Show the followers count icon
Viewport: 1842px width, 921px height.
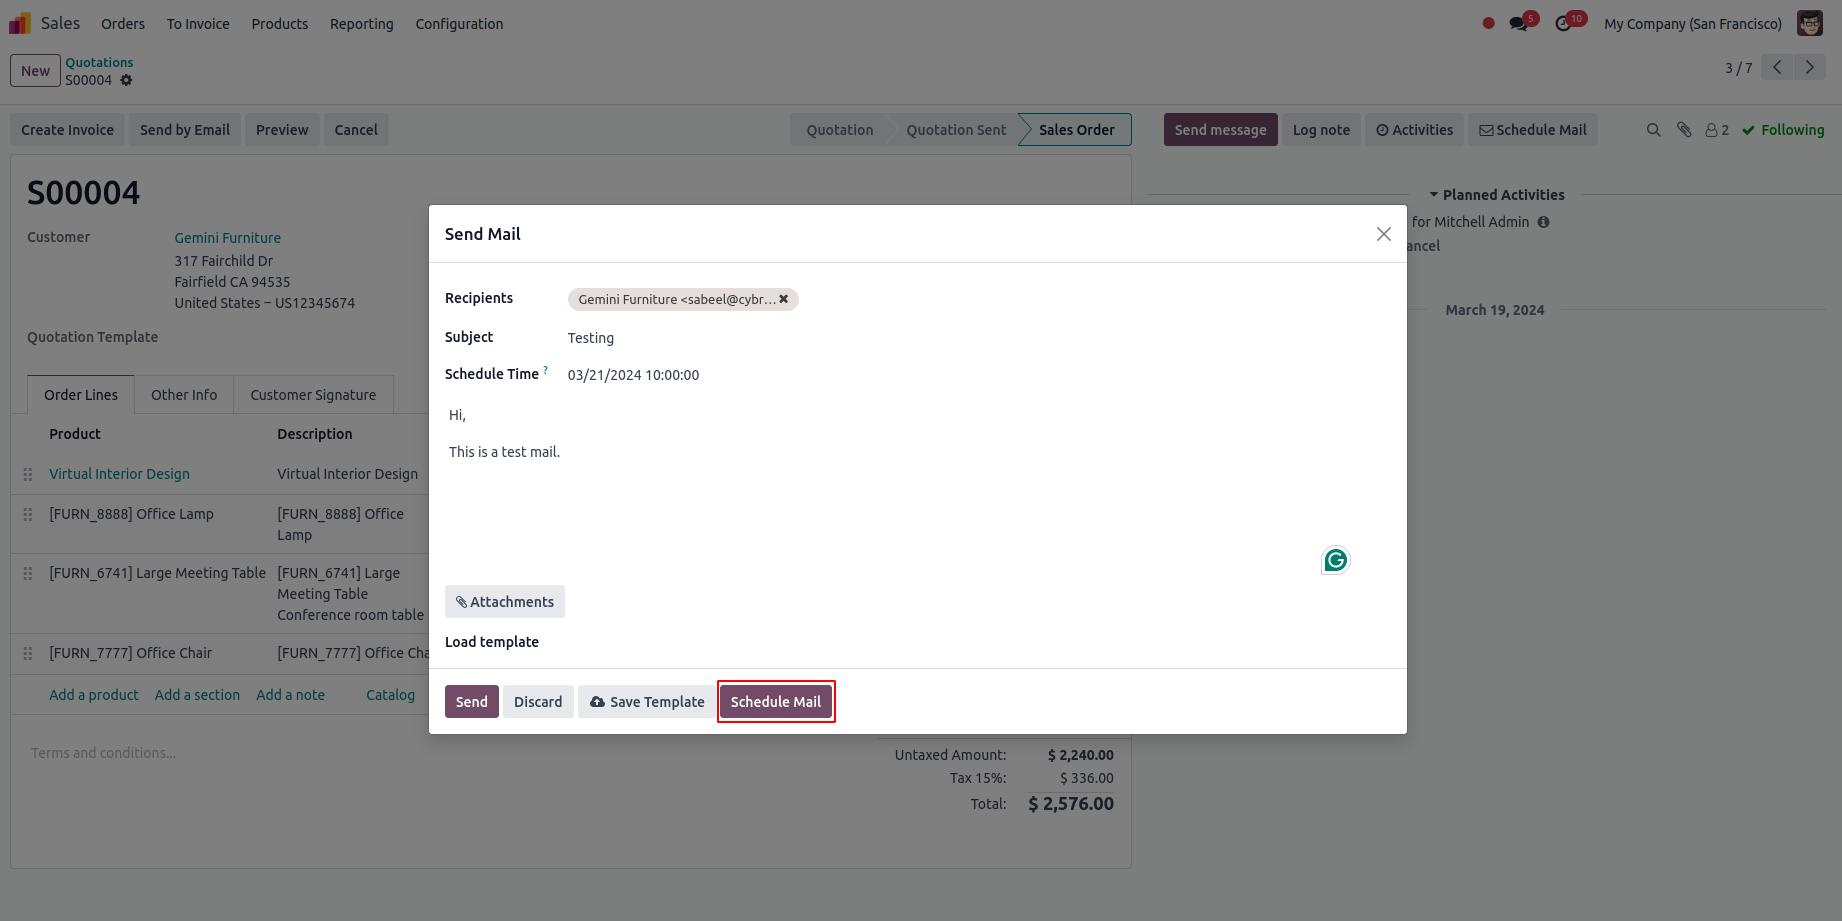(1717, 130)
